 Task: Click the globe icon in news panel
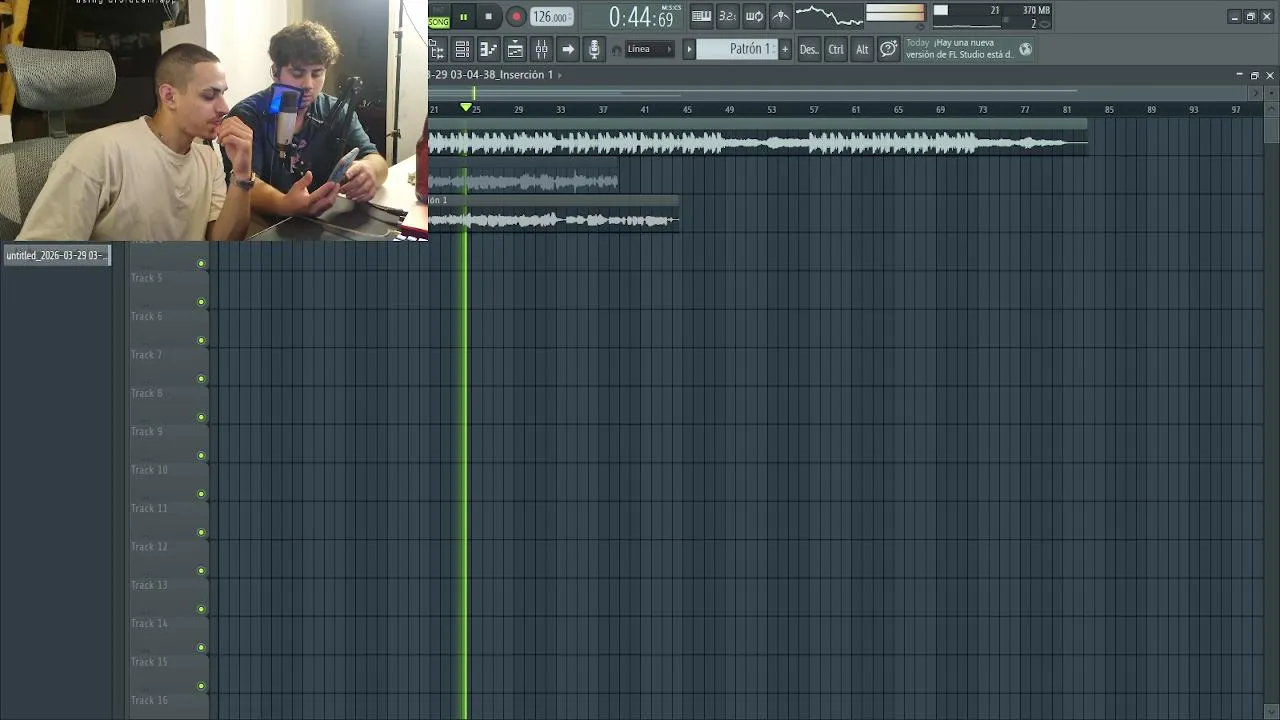click(1025, 49)
